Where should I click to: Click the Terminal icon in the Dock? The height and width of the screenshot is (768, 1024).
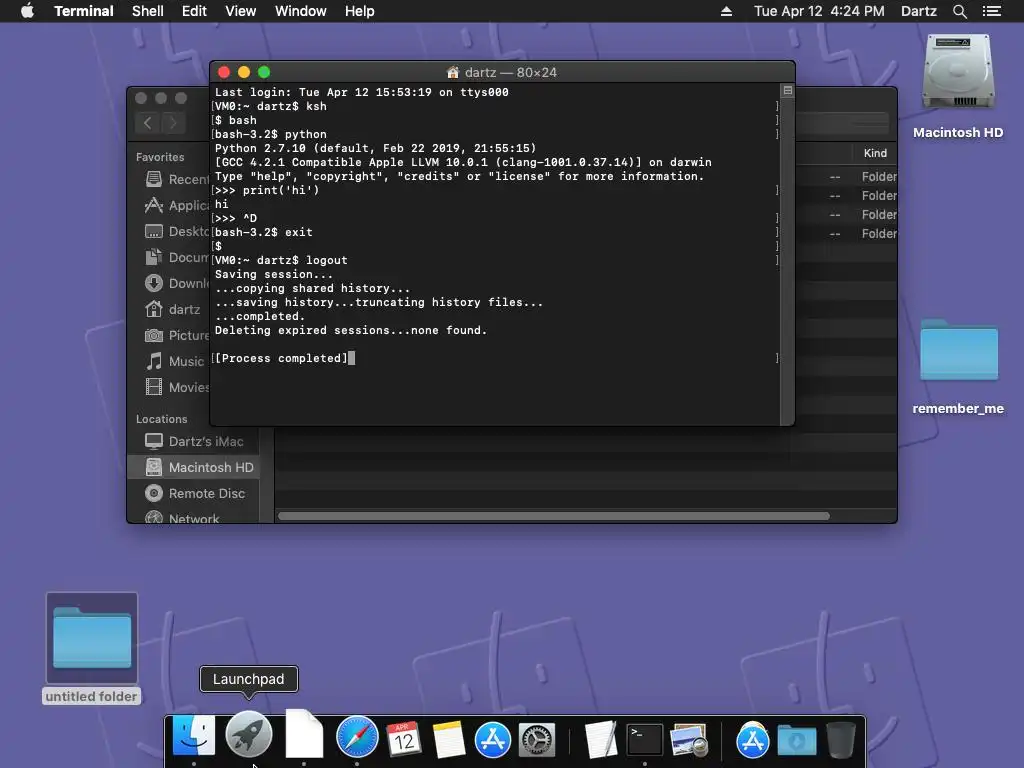[x=645, y=739]
